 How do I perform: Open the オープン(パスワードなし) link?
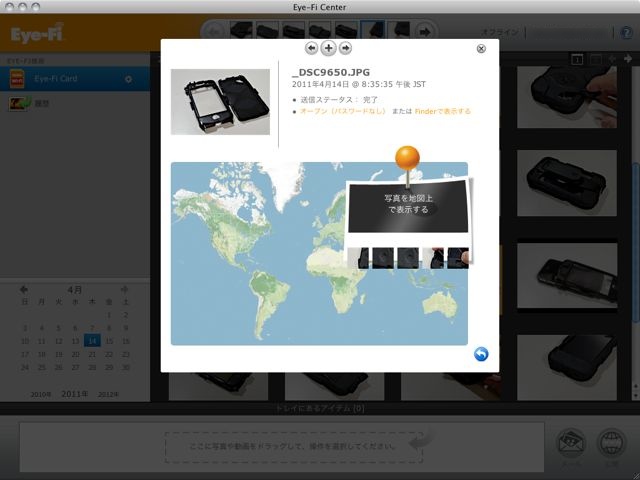pyautogui.click(x=342, y=111)
